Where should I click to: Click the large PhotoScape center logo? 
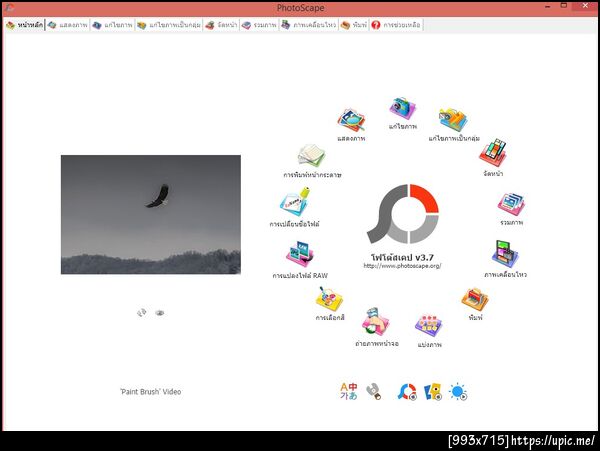pyautogui.click(x=403, y=214)
